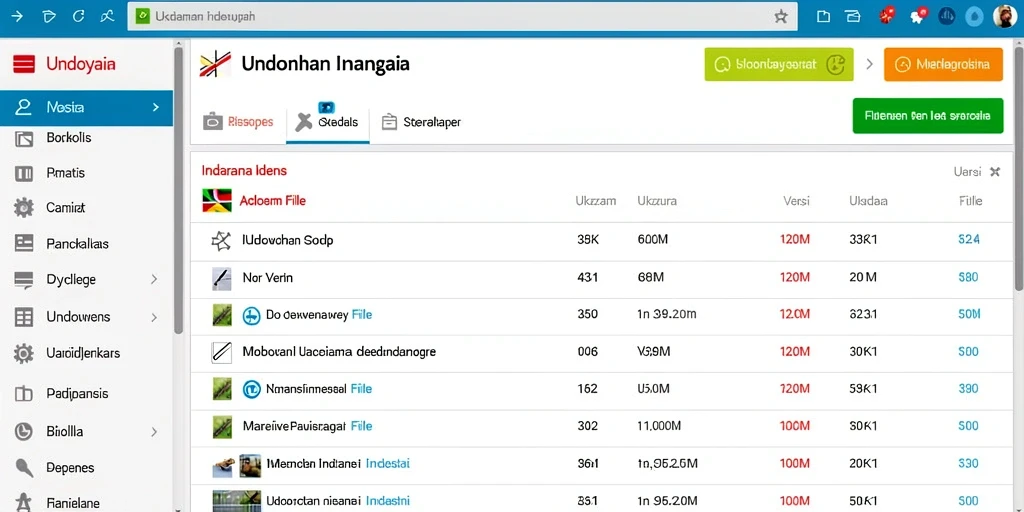Click the Depenes icon in the sidebar
This screenshot has height=512, width=1024.
click(24, 468)
